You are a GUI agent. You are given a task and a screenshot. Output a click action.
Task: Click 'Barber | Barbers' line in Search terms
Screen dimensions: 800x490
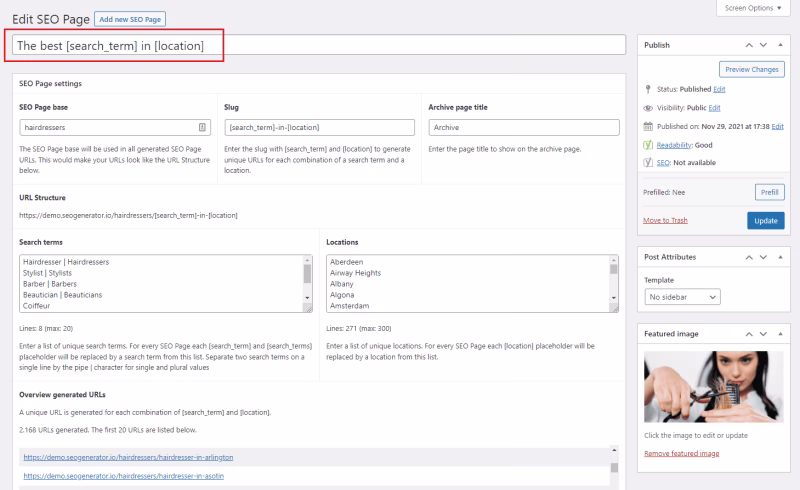[49, 284]
